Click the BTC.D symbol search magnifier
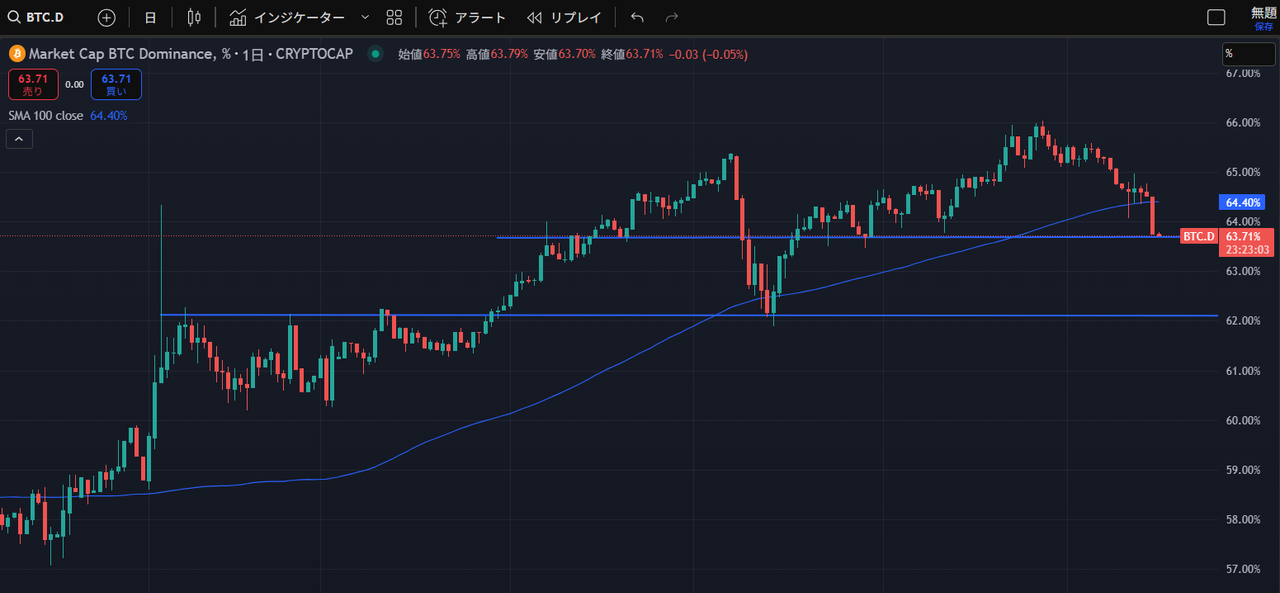Viewport: 1280px width, 593px height. pyautogui.click(x=16, y=17)
